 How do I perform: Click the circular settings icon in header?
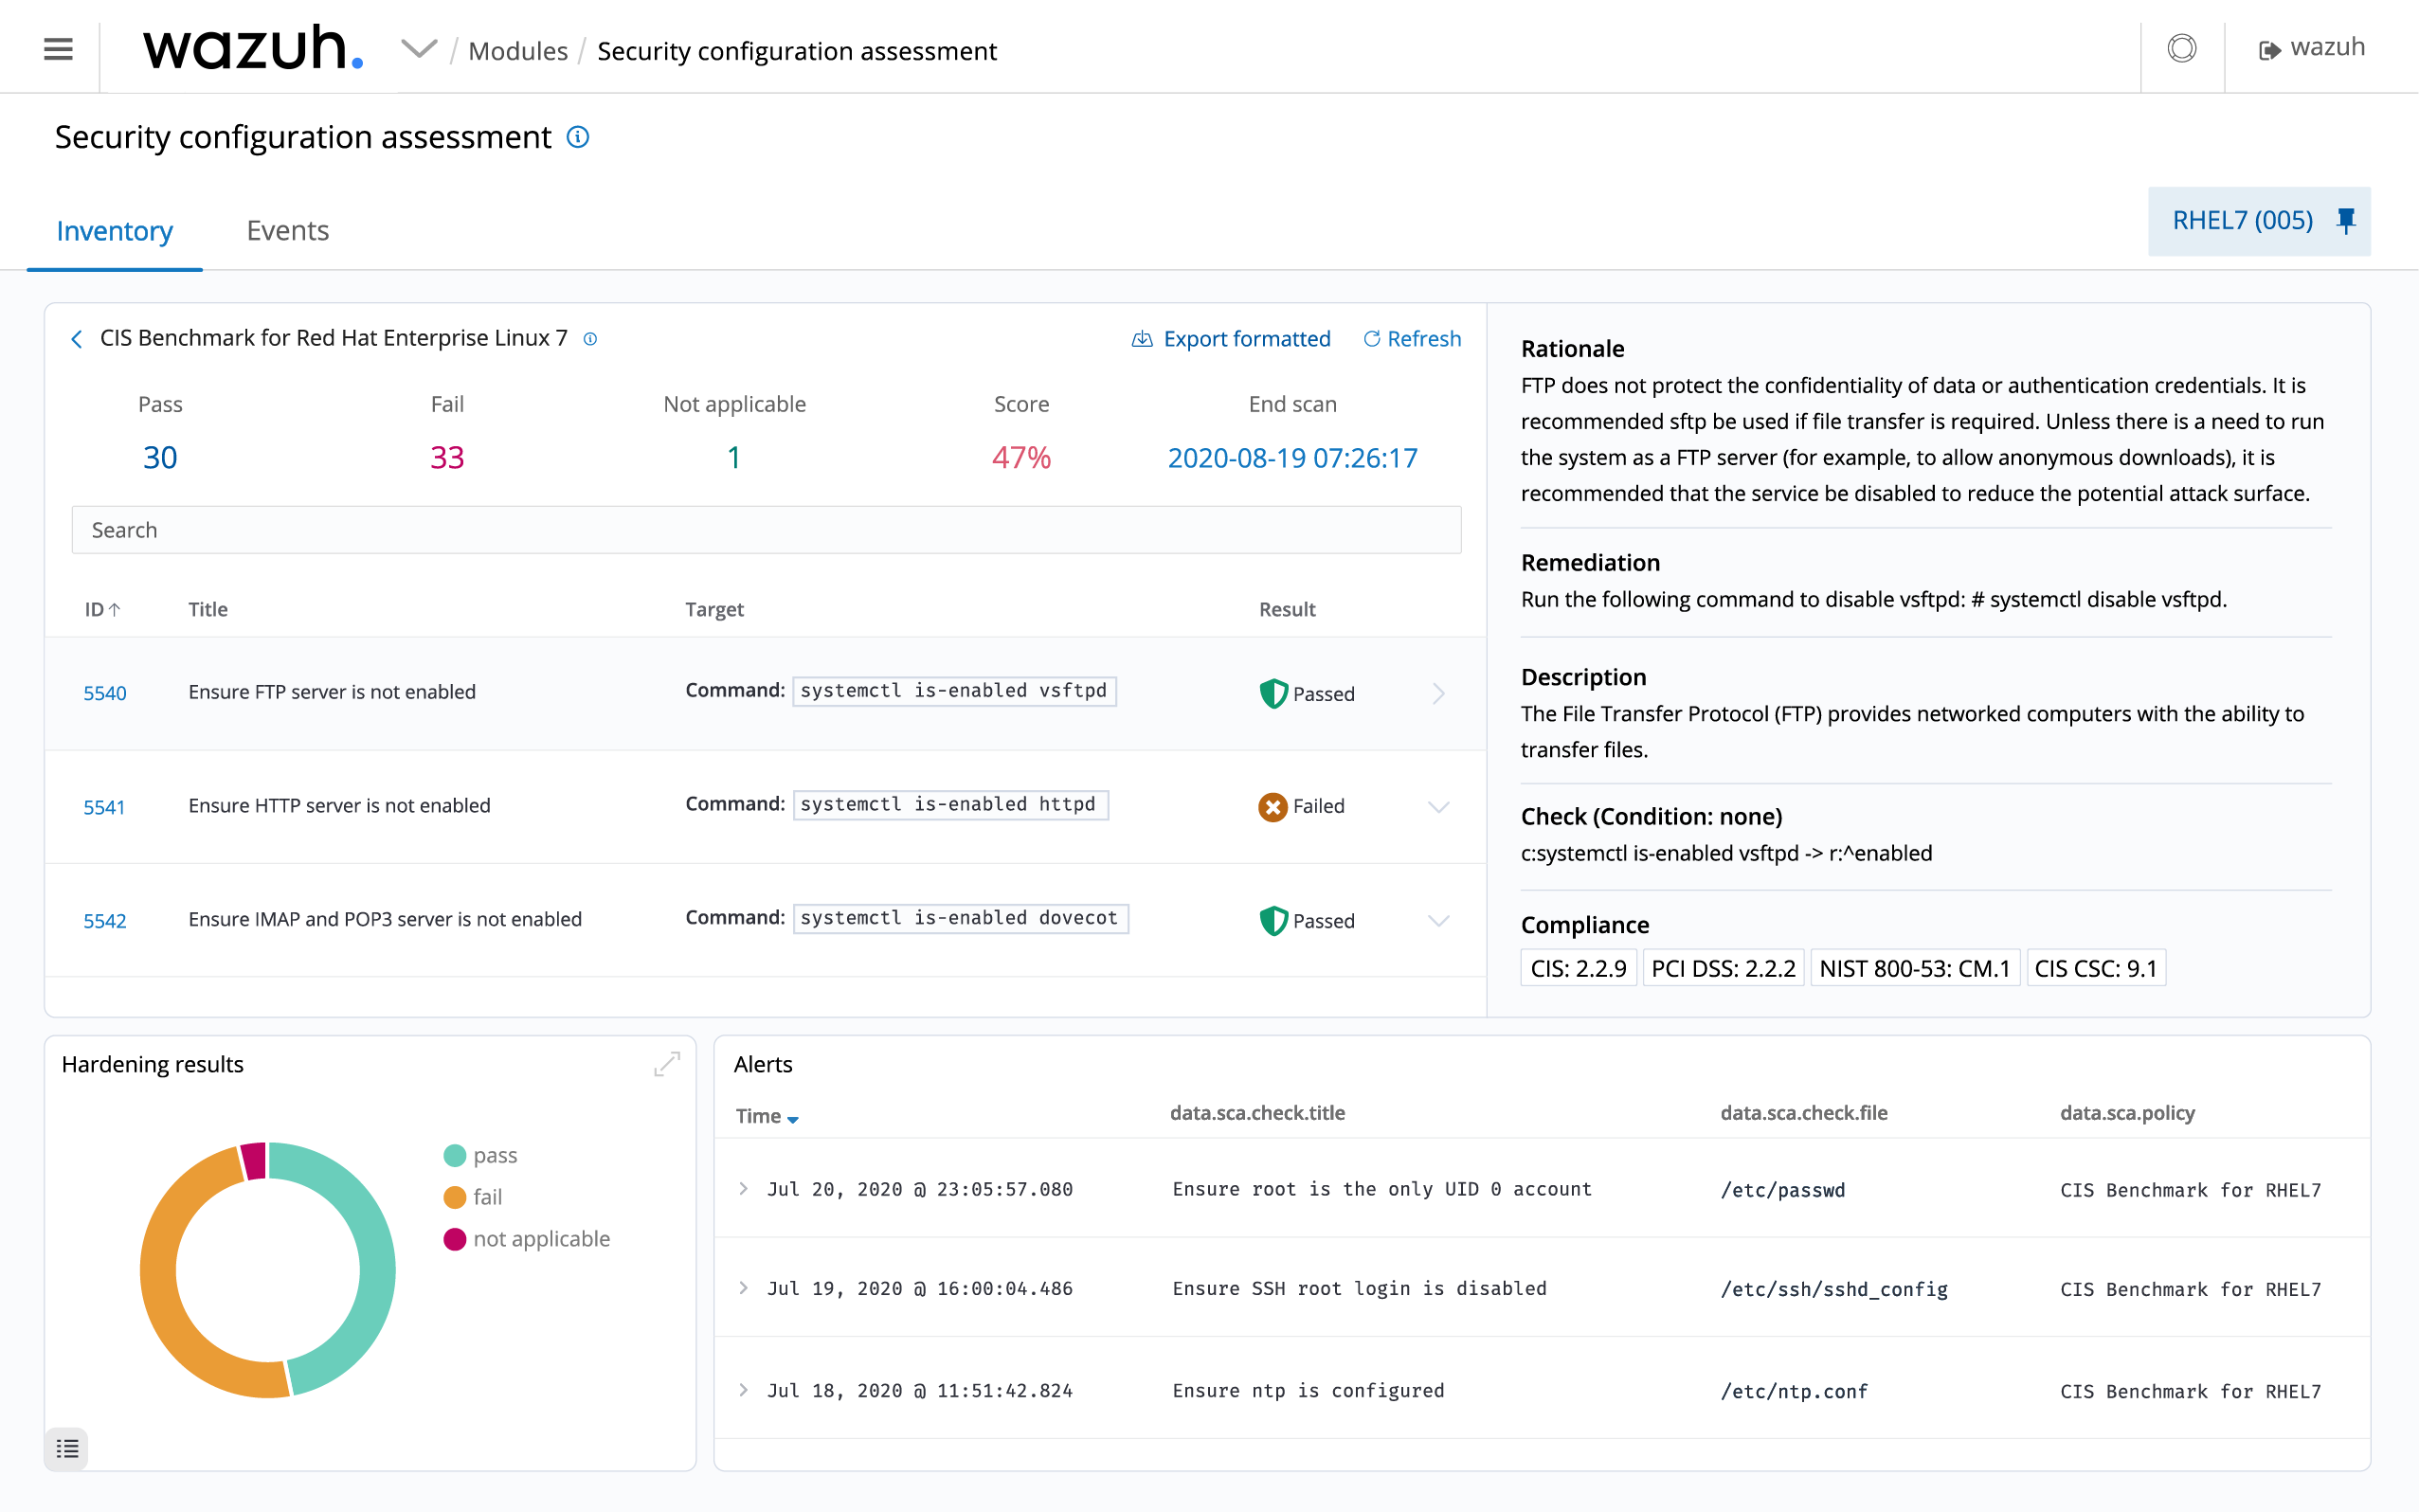[2181, 48]
